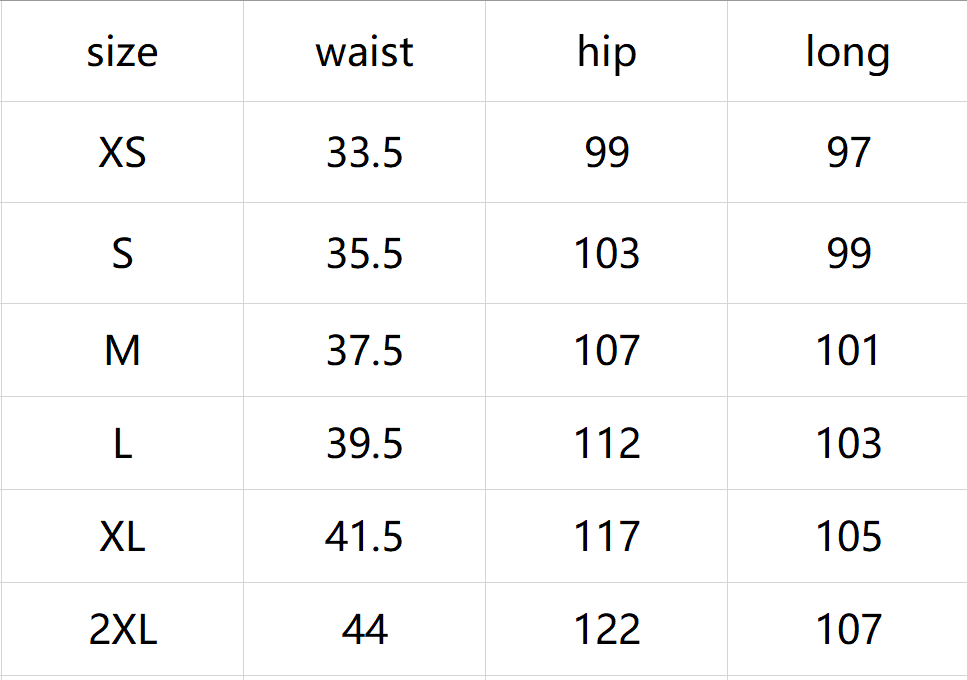Select long value 105
This screenshot has width=967, height=680.
click(x=848, y=537)
